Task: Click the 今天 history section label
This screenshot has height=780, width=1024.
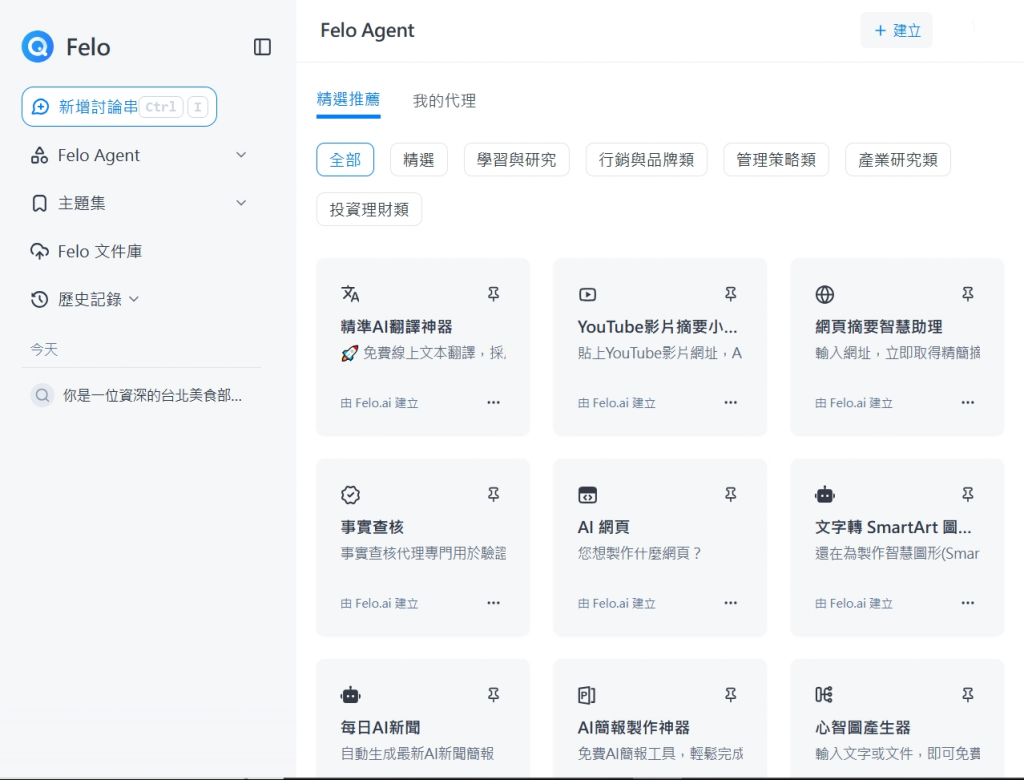Action: pos(44,349)
